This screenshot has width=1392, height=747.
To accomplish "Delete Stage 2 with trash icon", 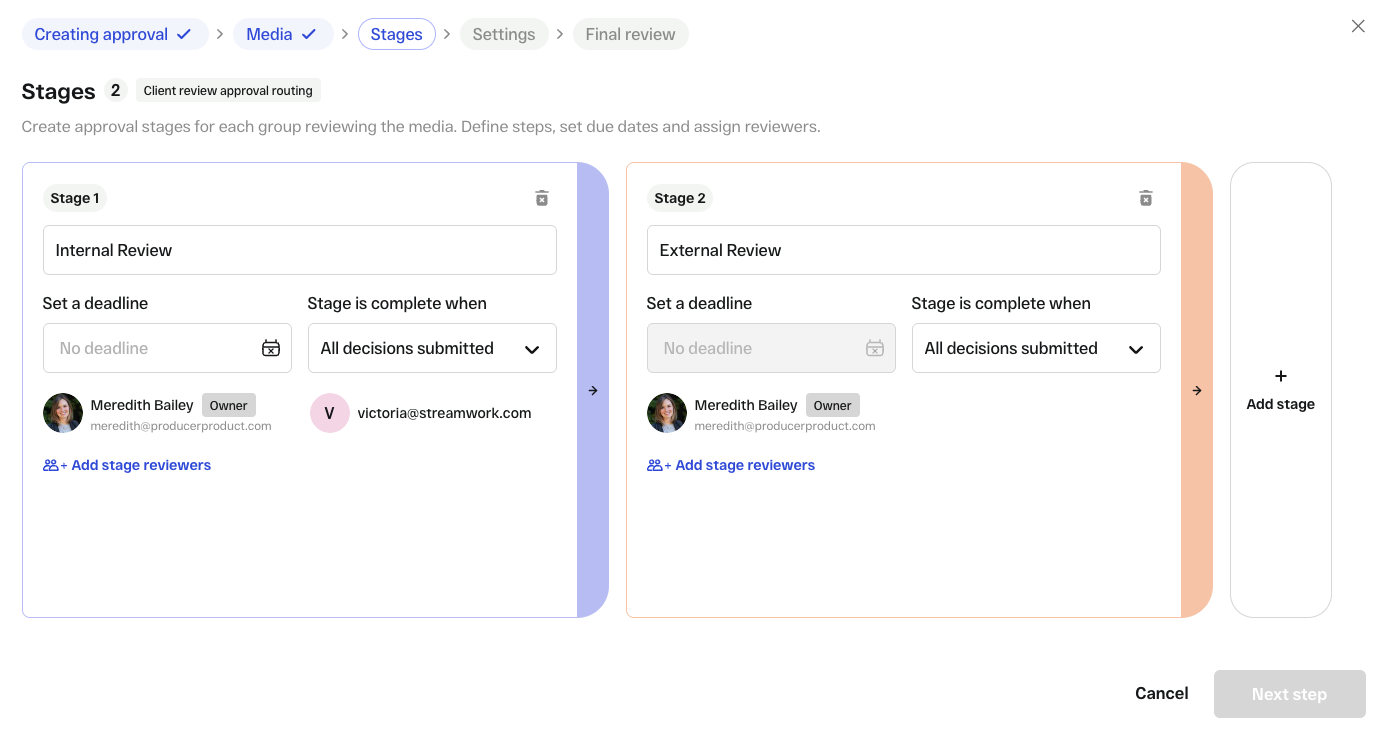I will (x=1146, y=198).
